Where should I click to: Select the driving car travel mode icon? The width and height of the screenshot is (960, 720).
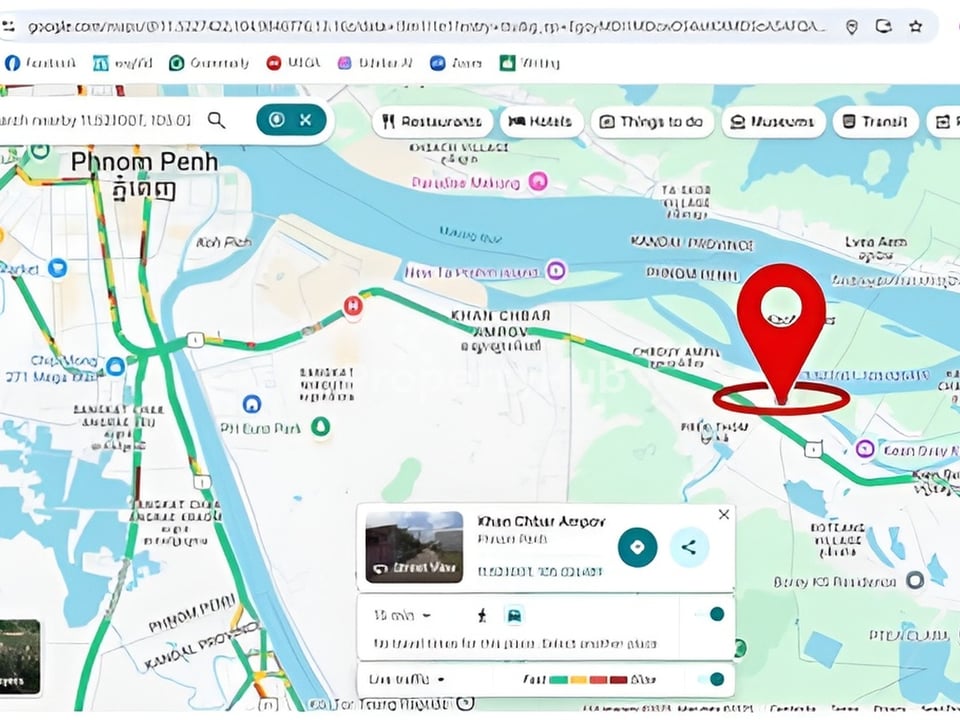514,615
